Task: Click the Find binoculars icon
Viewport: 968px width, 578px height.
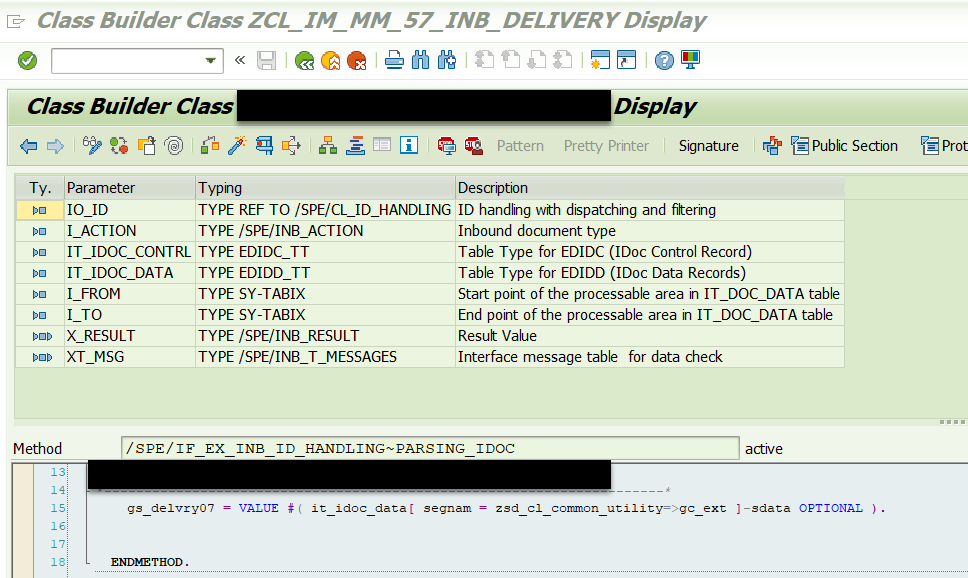Action: (x=420, y=61)
